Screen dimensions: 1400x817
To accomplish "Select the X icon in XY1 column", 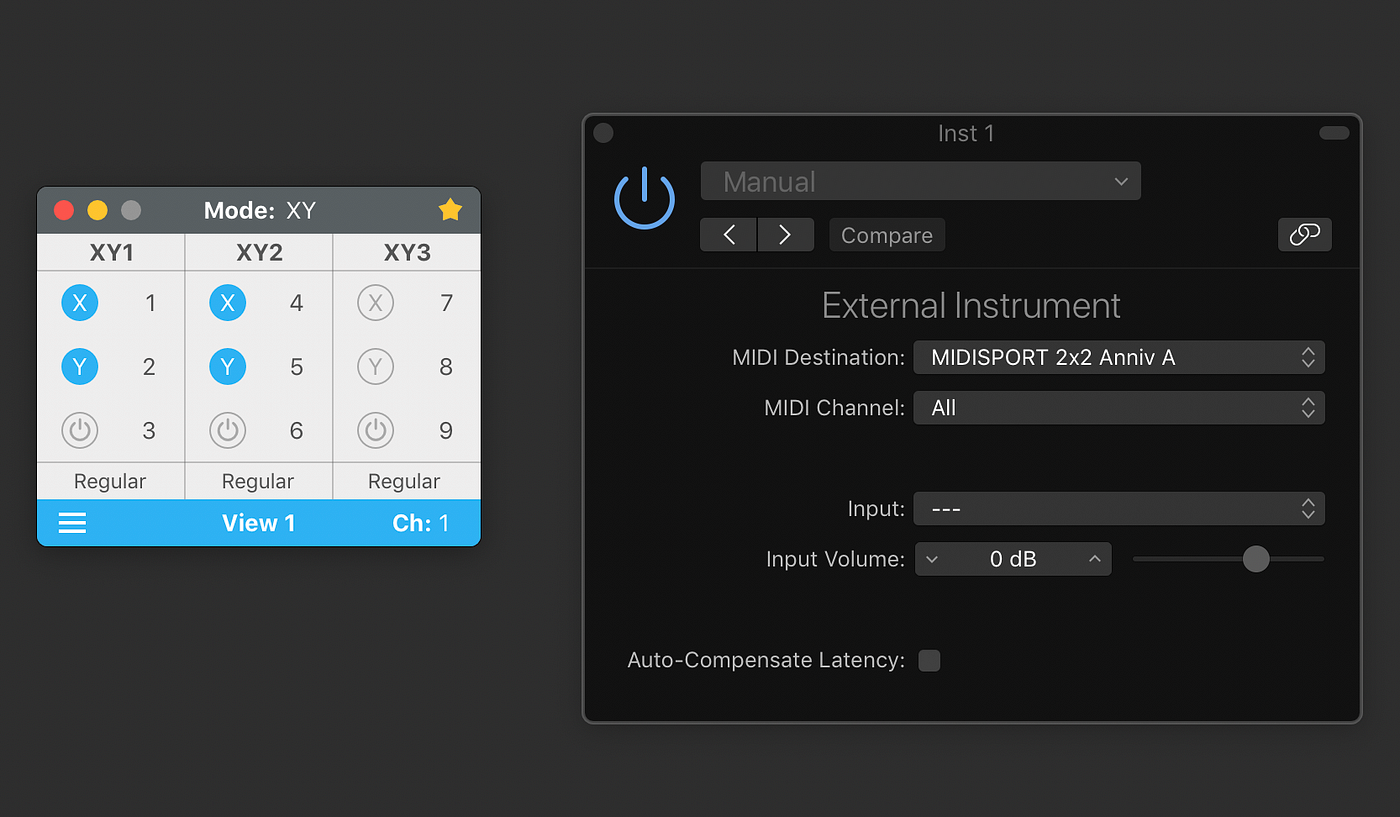I will click(80, 302).
